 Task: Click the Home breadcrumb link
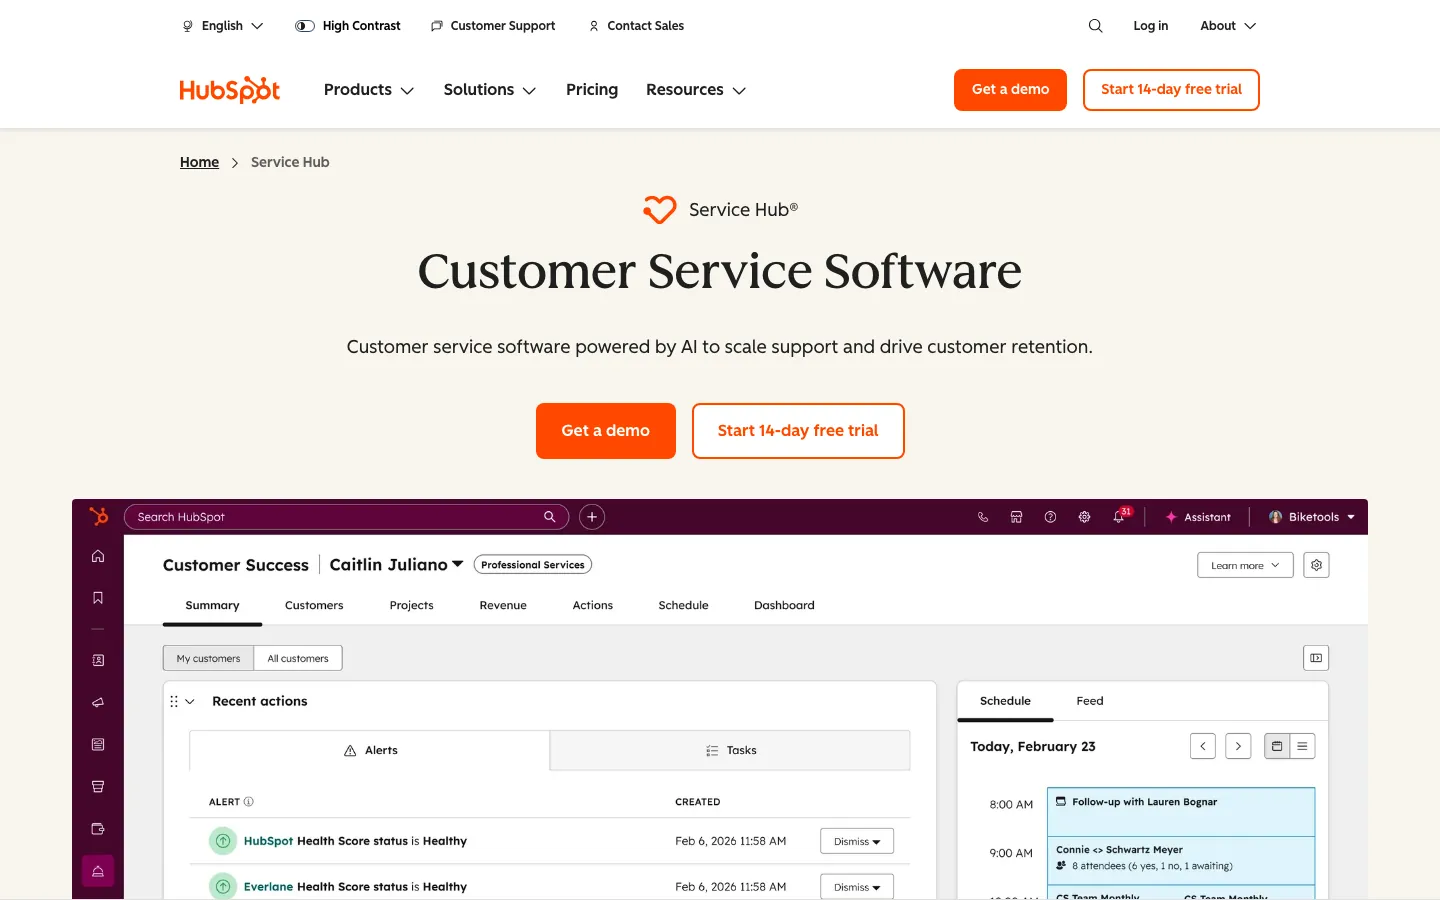pyautogui.click(x=199, y=162)
